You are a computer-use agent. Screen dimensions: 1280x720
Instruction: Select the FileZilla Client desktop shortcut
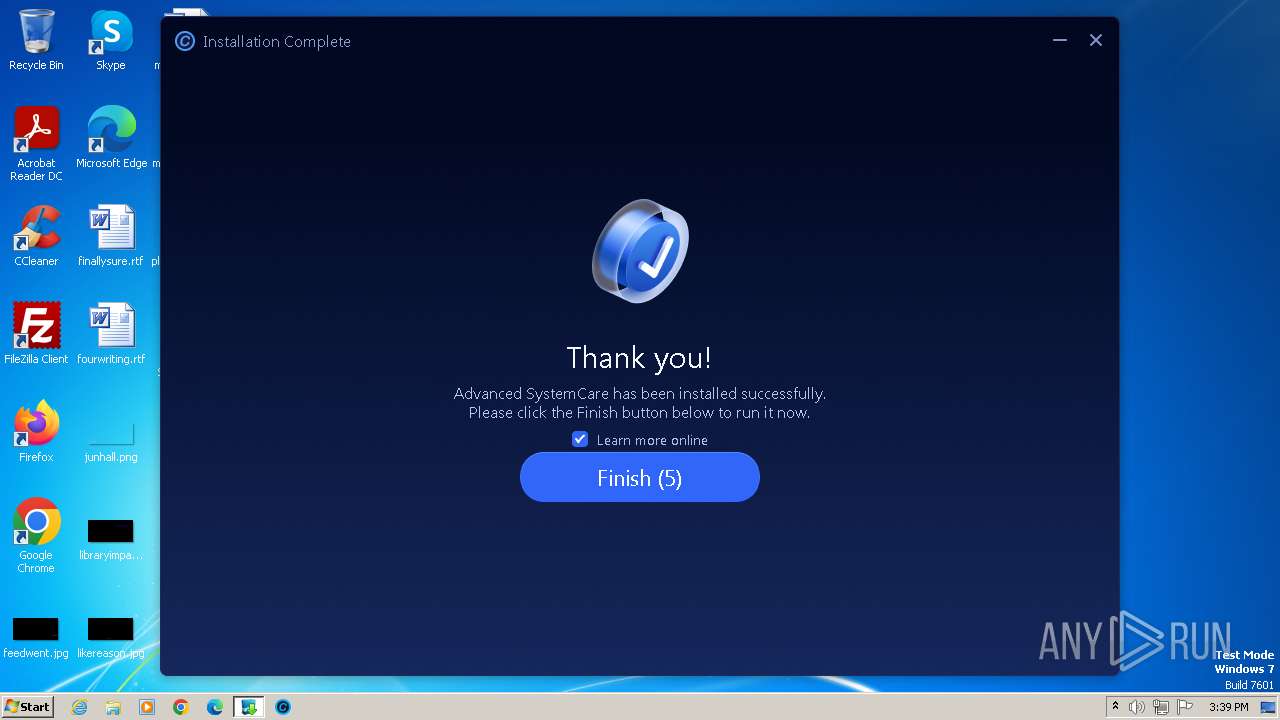pos(36,334)
